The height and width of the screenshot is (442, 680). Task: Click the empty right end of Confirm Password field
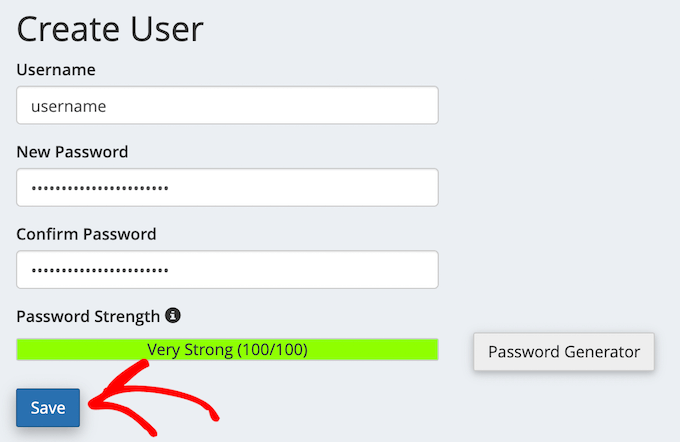[x=380, y=269]
